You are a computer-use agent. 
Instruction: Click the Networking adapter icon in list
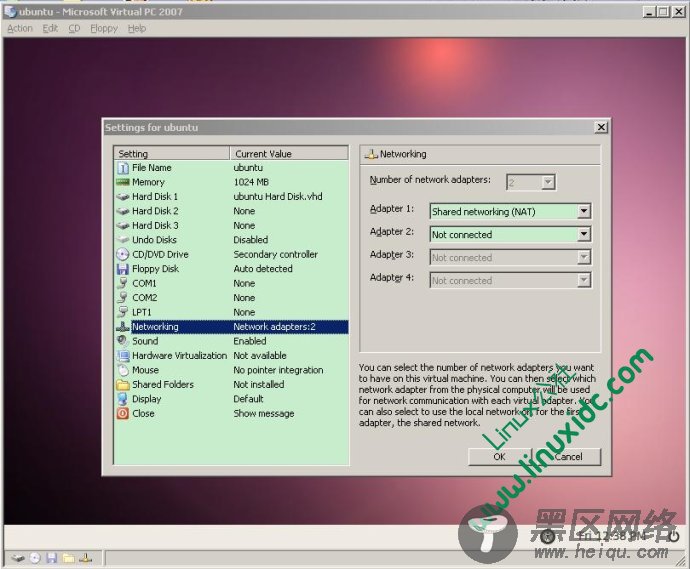(x=123, y=327)
